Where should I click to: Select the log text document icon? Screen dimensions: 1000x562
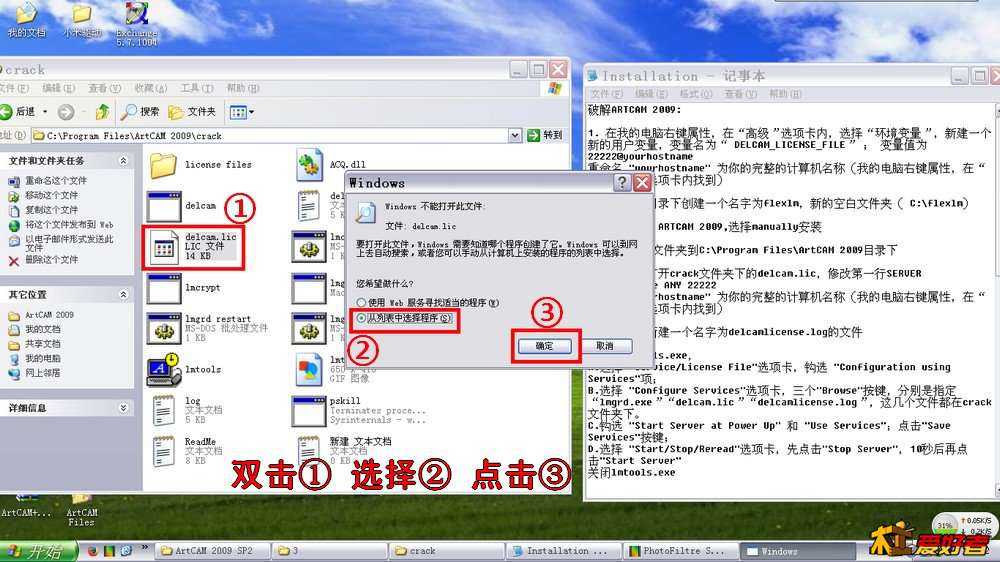tap(163, 411)
